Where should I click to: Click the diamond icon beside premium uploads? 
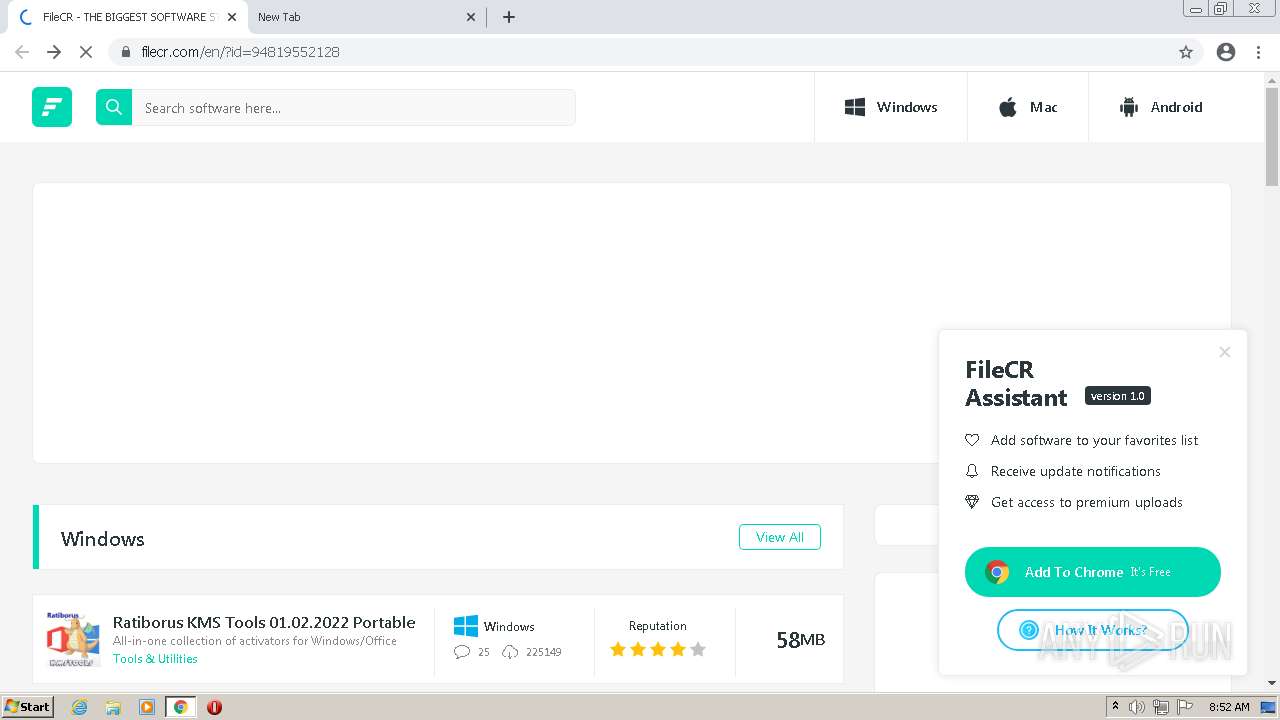pyautogui.click(x=972, y=502)
